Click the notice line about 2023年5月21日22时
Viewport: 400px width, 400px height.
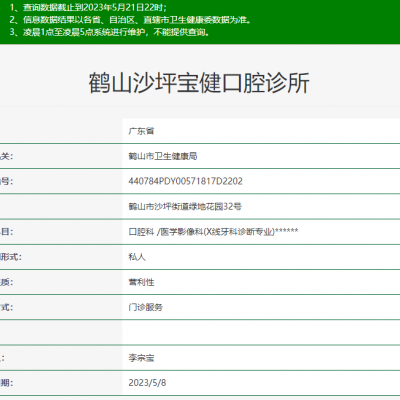pos(88,7)
